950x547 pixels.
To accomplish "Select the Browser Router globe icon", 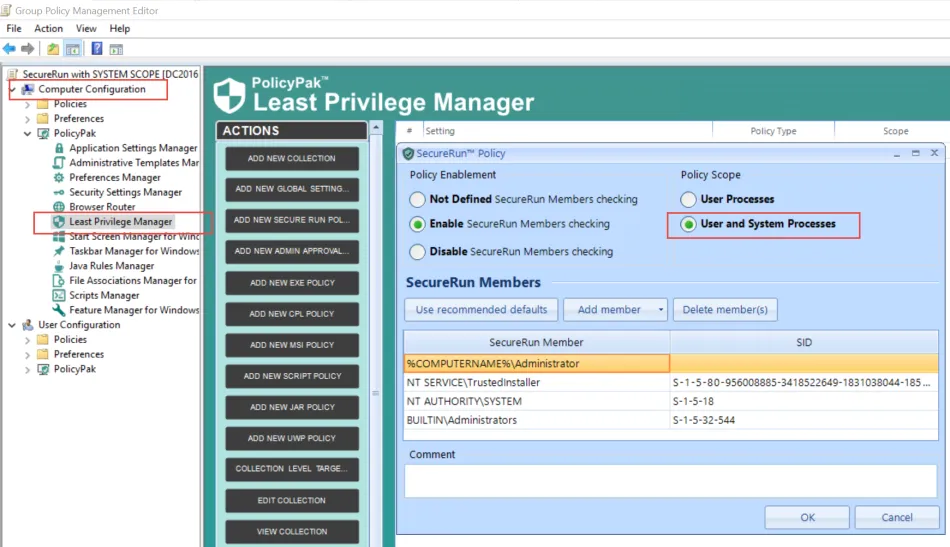I will (59, 207).
